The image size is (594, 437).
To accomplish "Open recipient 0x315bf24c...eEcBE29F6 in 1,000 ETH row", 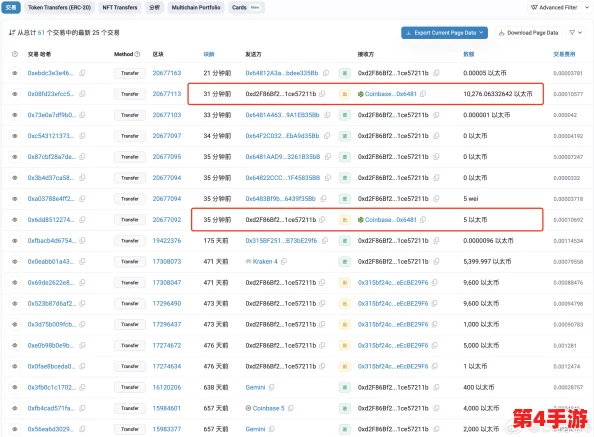I will [393, 325].
